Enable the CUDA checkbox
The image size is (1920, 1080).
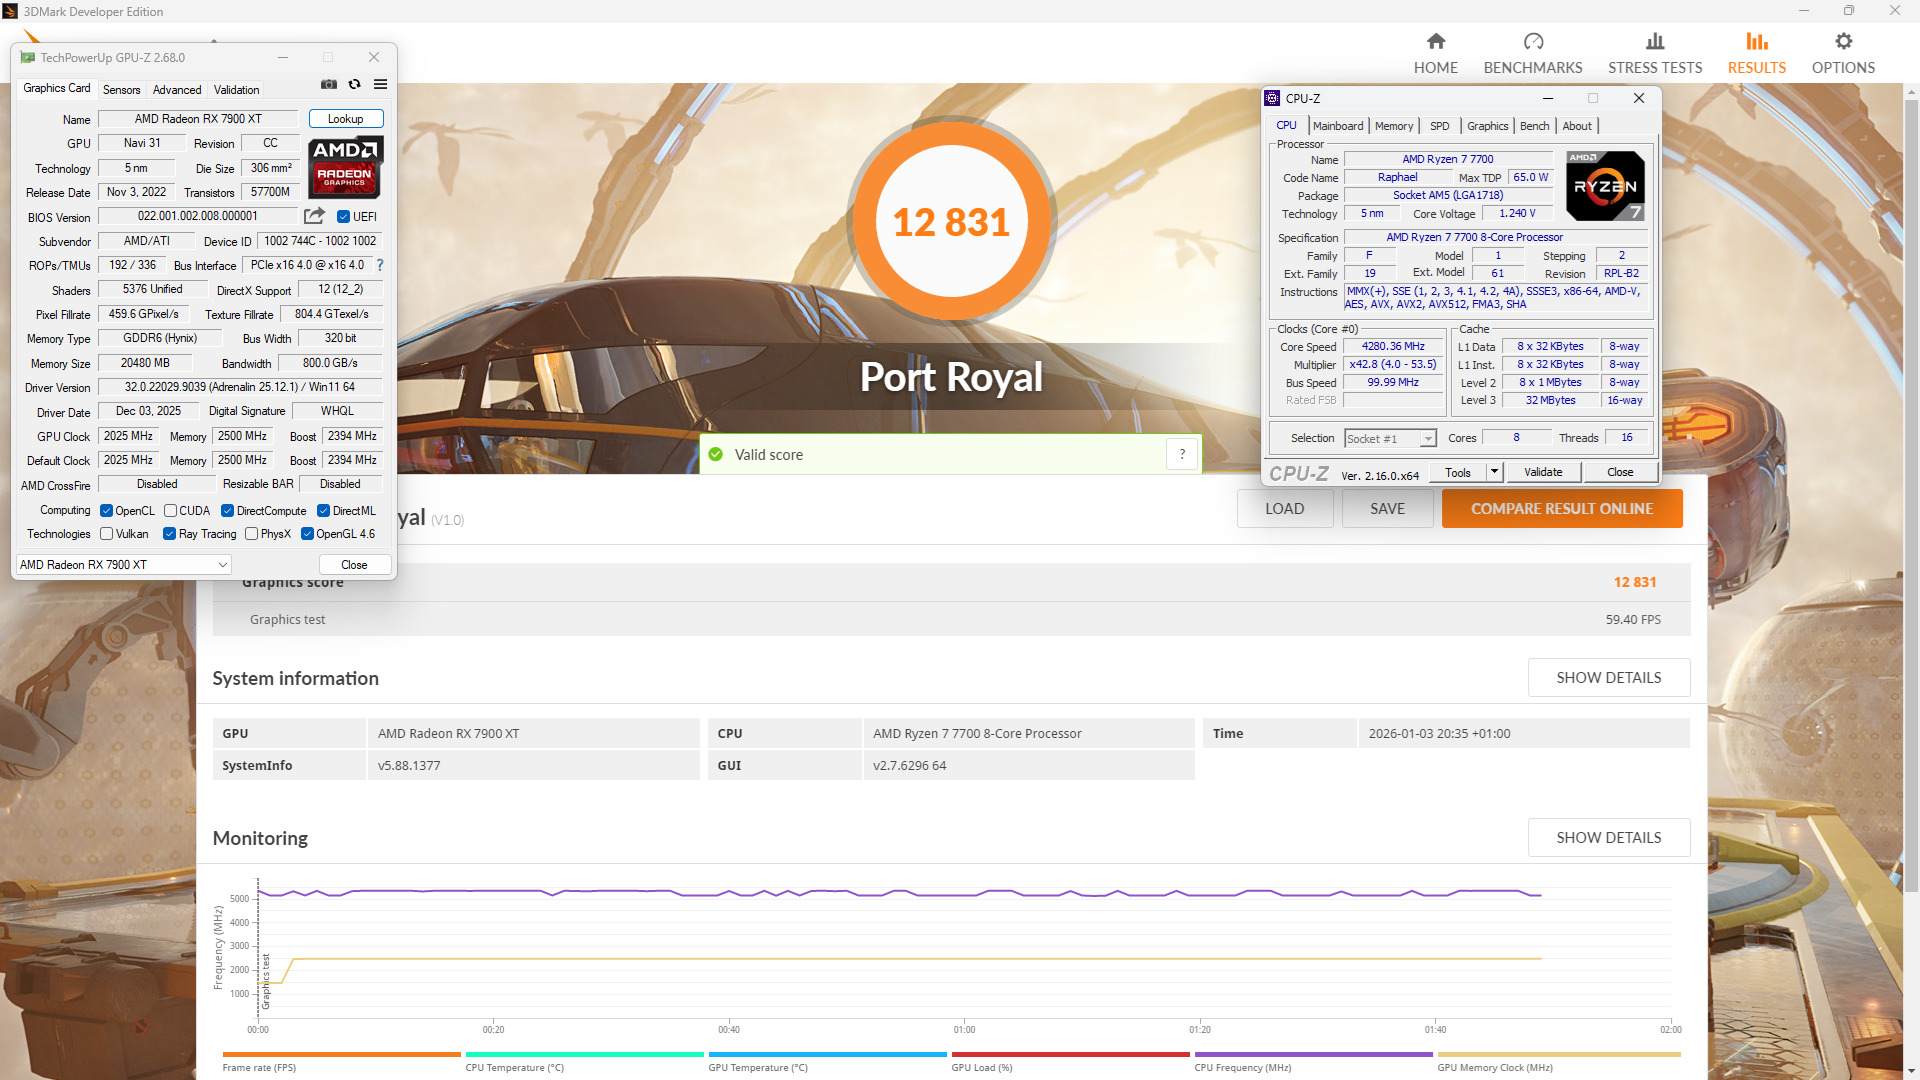point(171,511)
